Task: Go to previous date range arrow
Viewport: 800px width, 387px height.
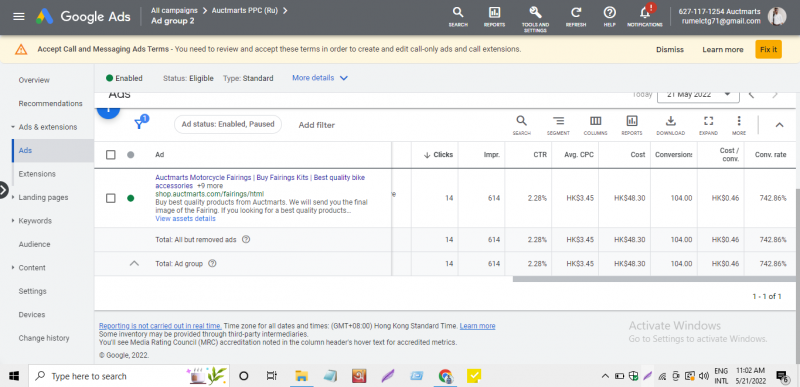Action: click(752, 95)
